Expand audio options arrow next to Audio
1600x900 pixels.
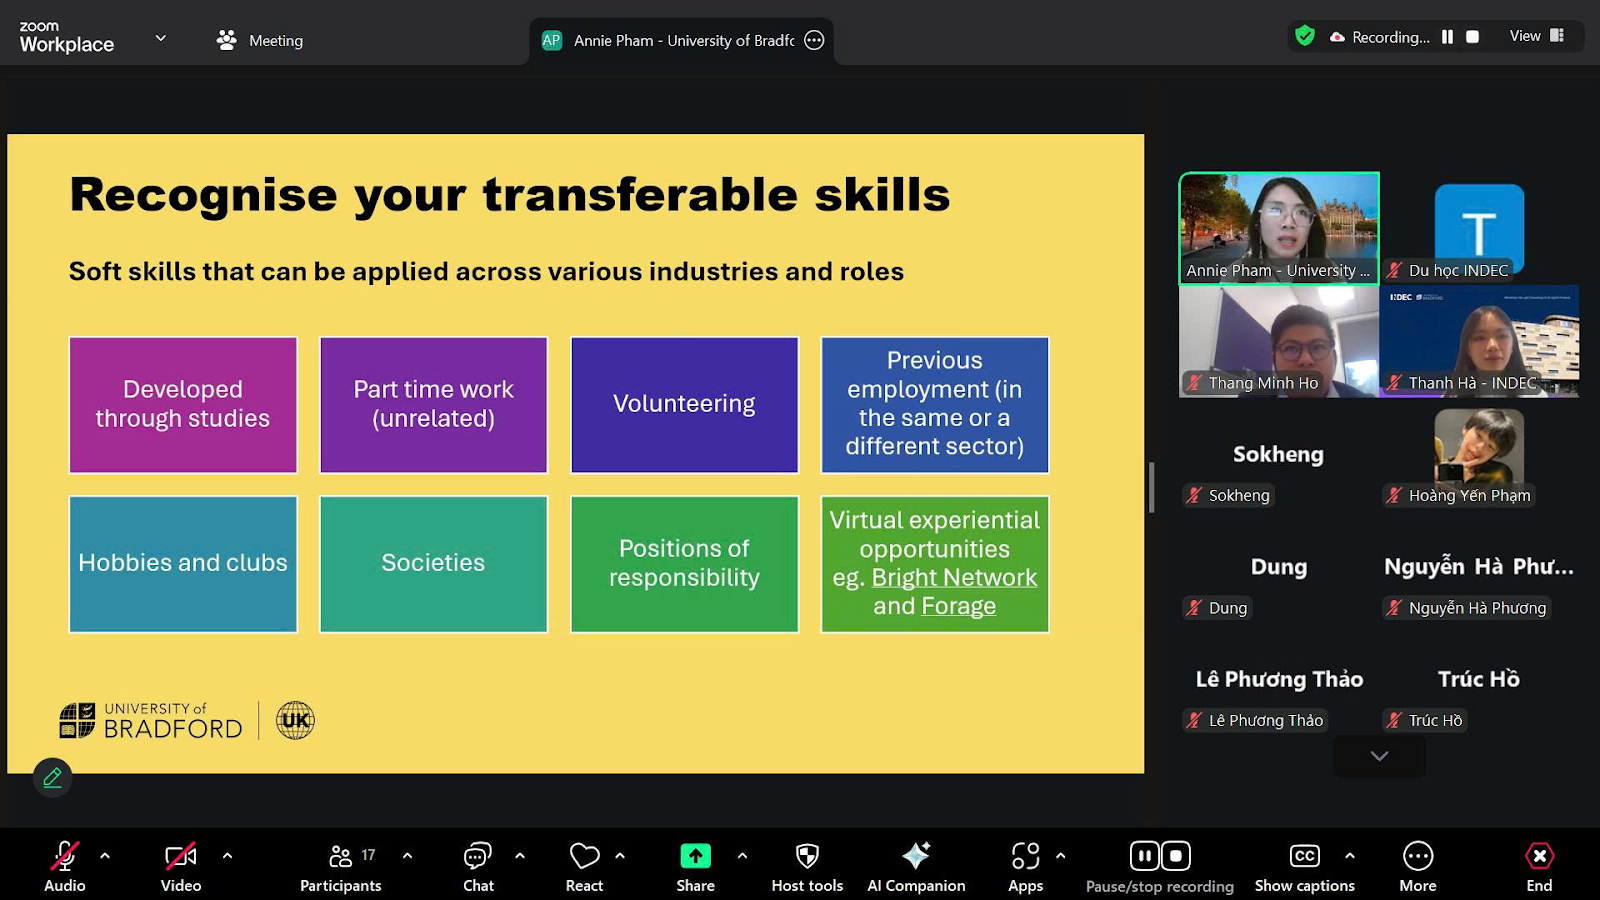(x=105, y=856)
